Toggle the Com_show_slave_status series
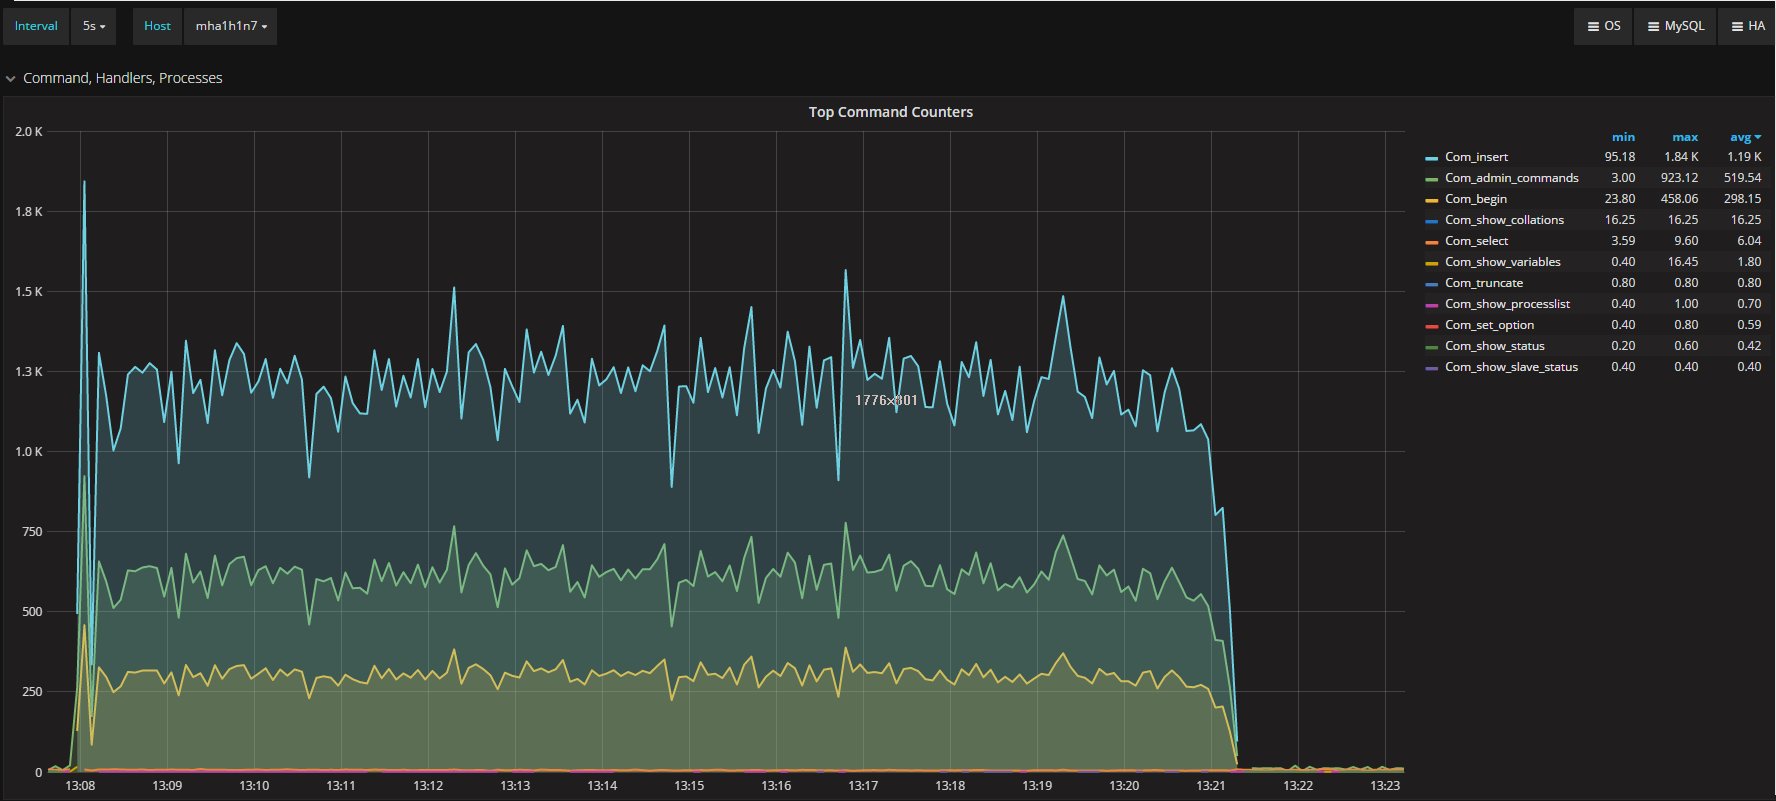The width and height of the screenshot is (1776, 801). click(x=1511, y=367)
